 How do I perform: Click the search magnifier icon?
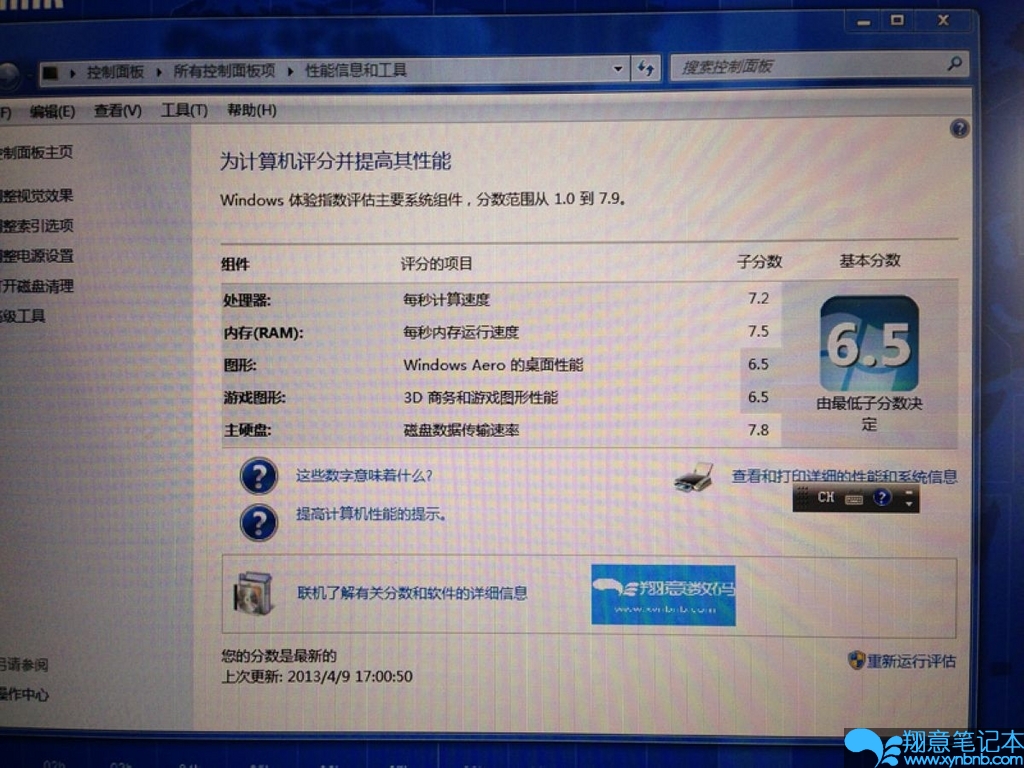(x=954, y=65)
